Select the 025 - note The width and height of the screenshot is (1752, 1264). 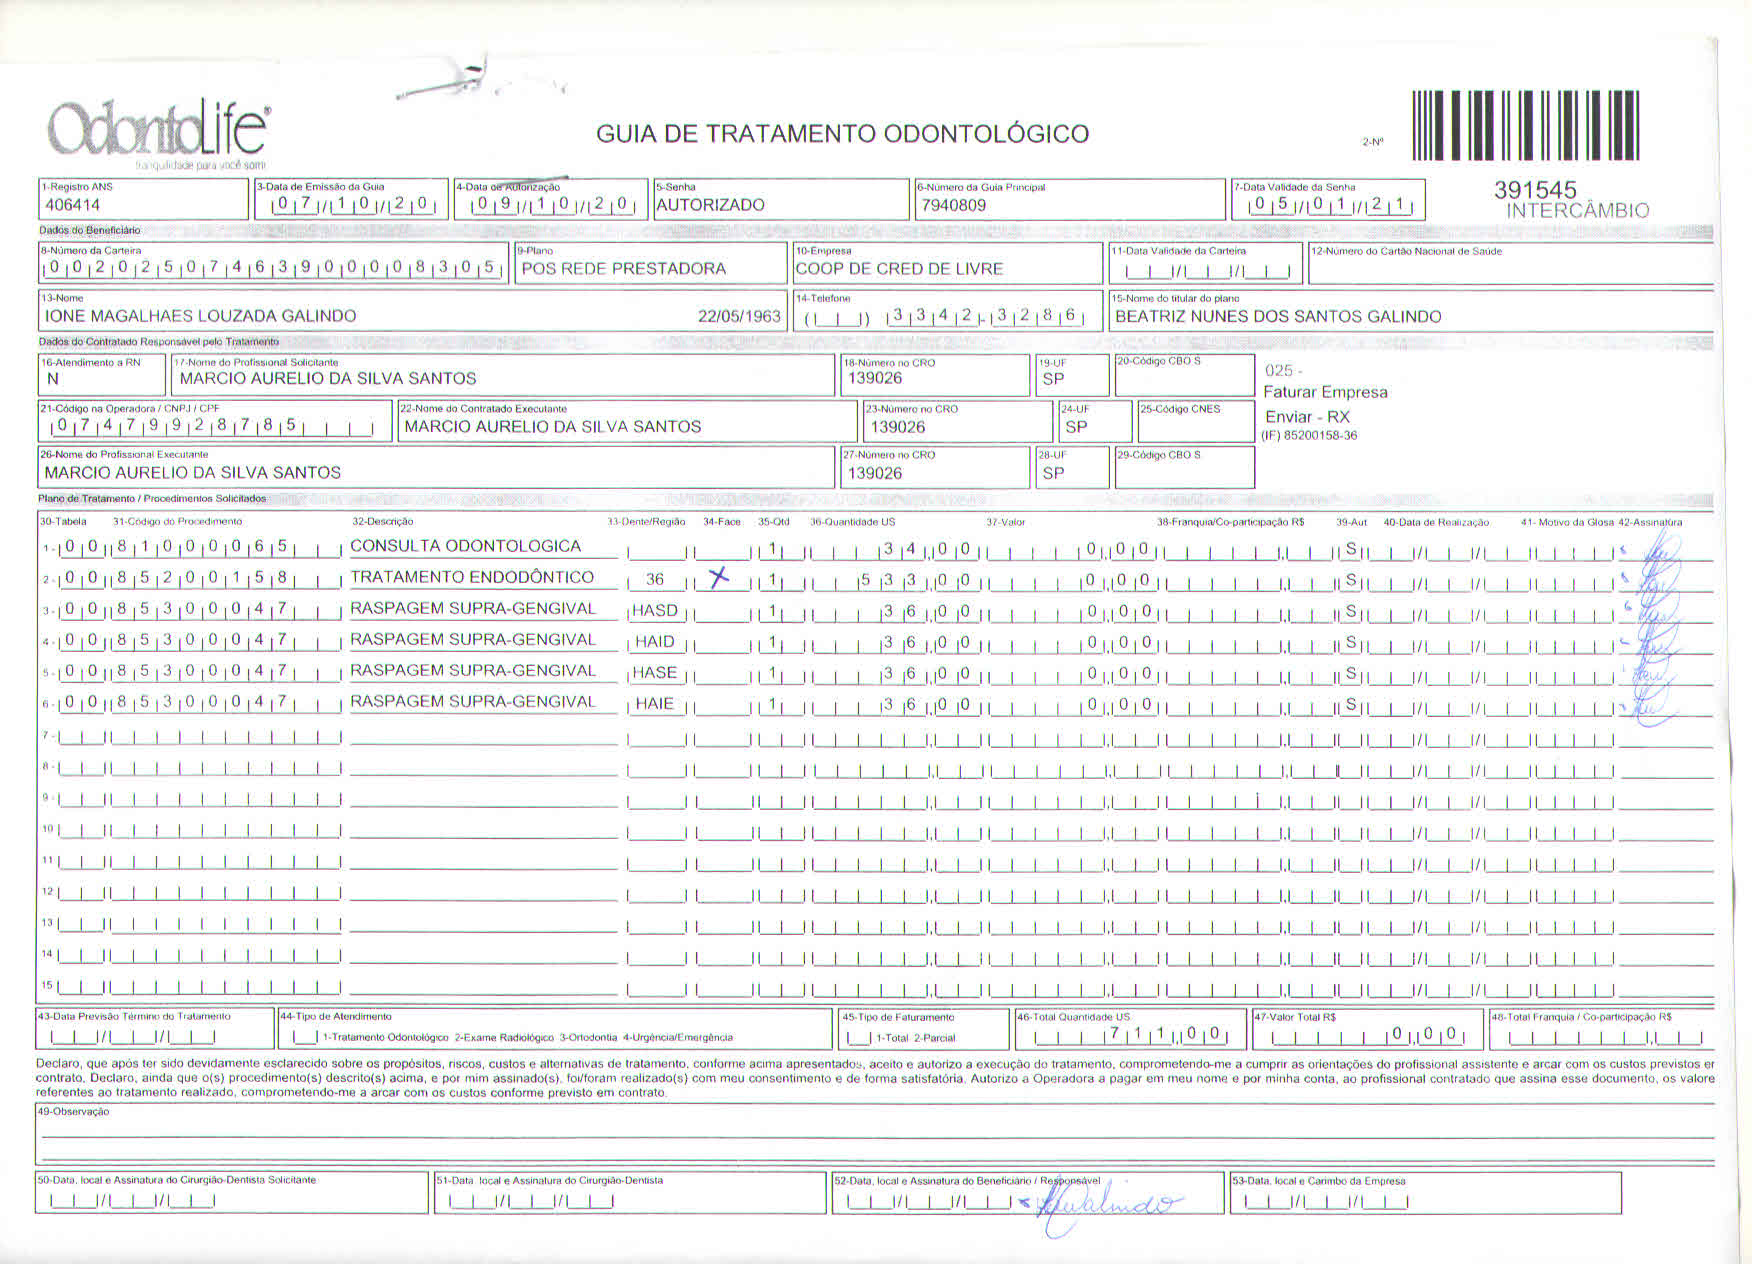click(1284, 370)
